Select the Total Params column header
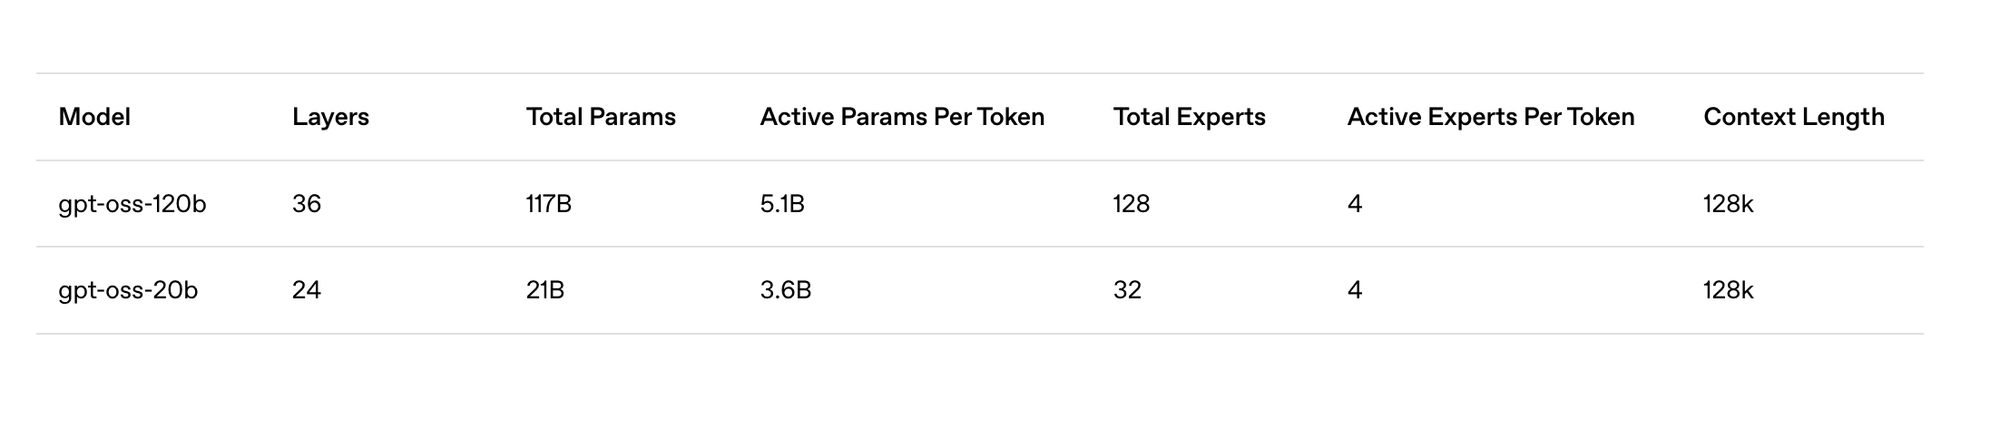Viewport: 2000px width, 437px height. pos(601,117)
